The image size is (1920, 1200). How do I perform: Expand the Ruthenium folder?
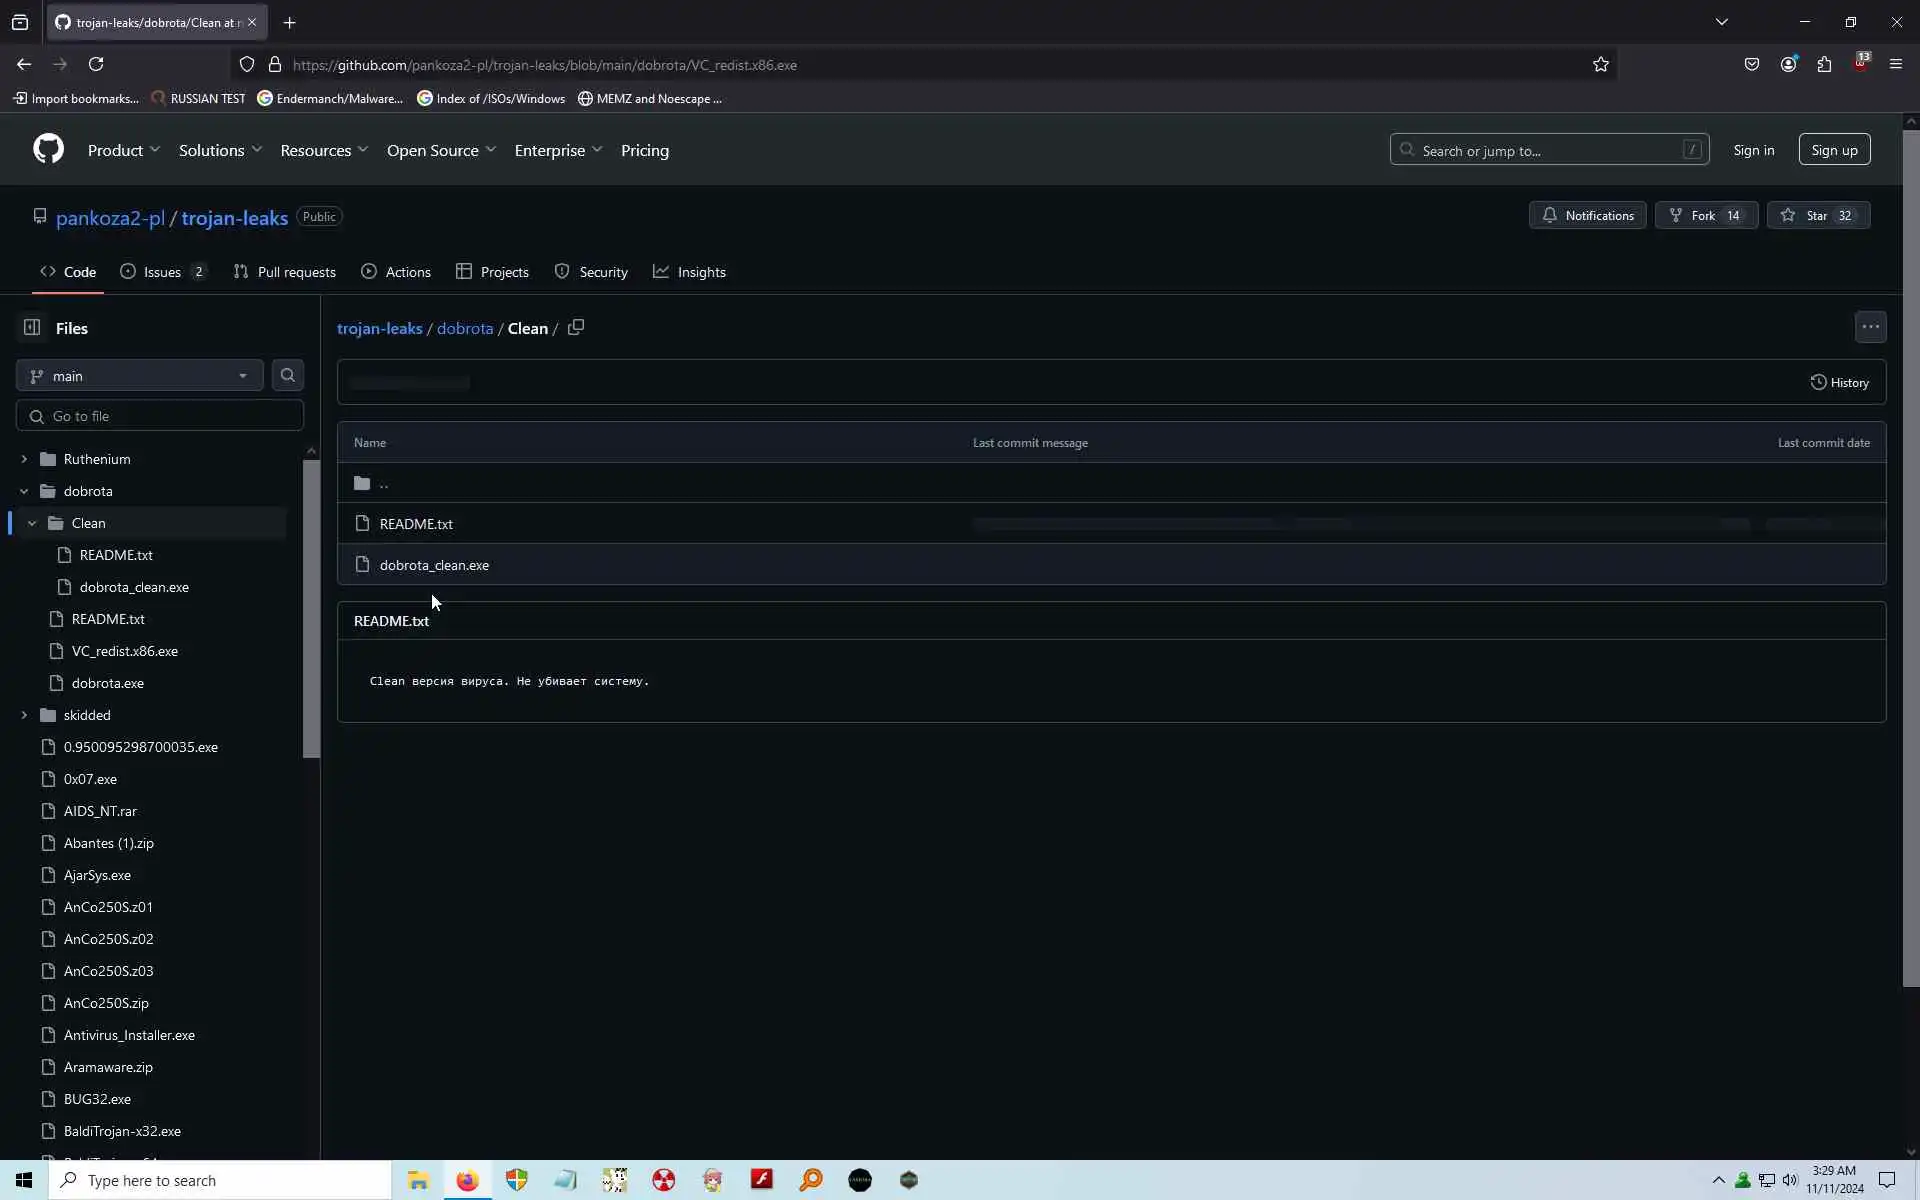(x=24, y=459)
